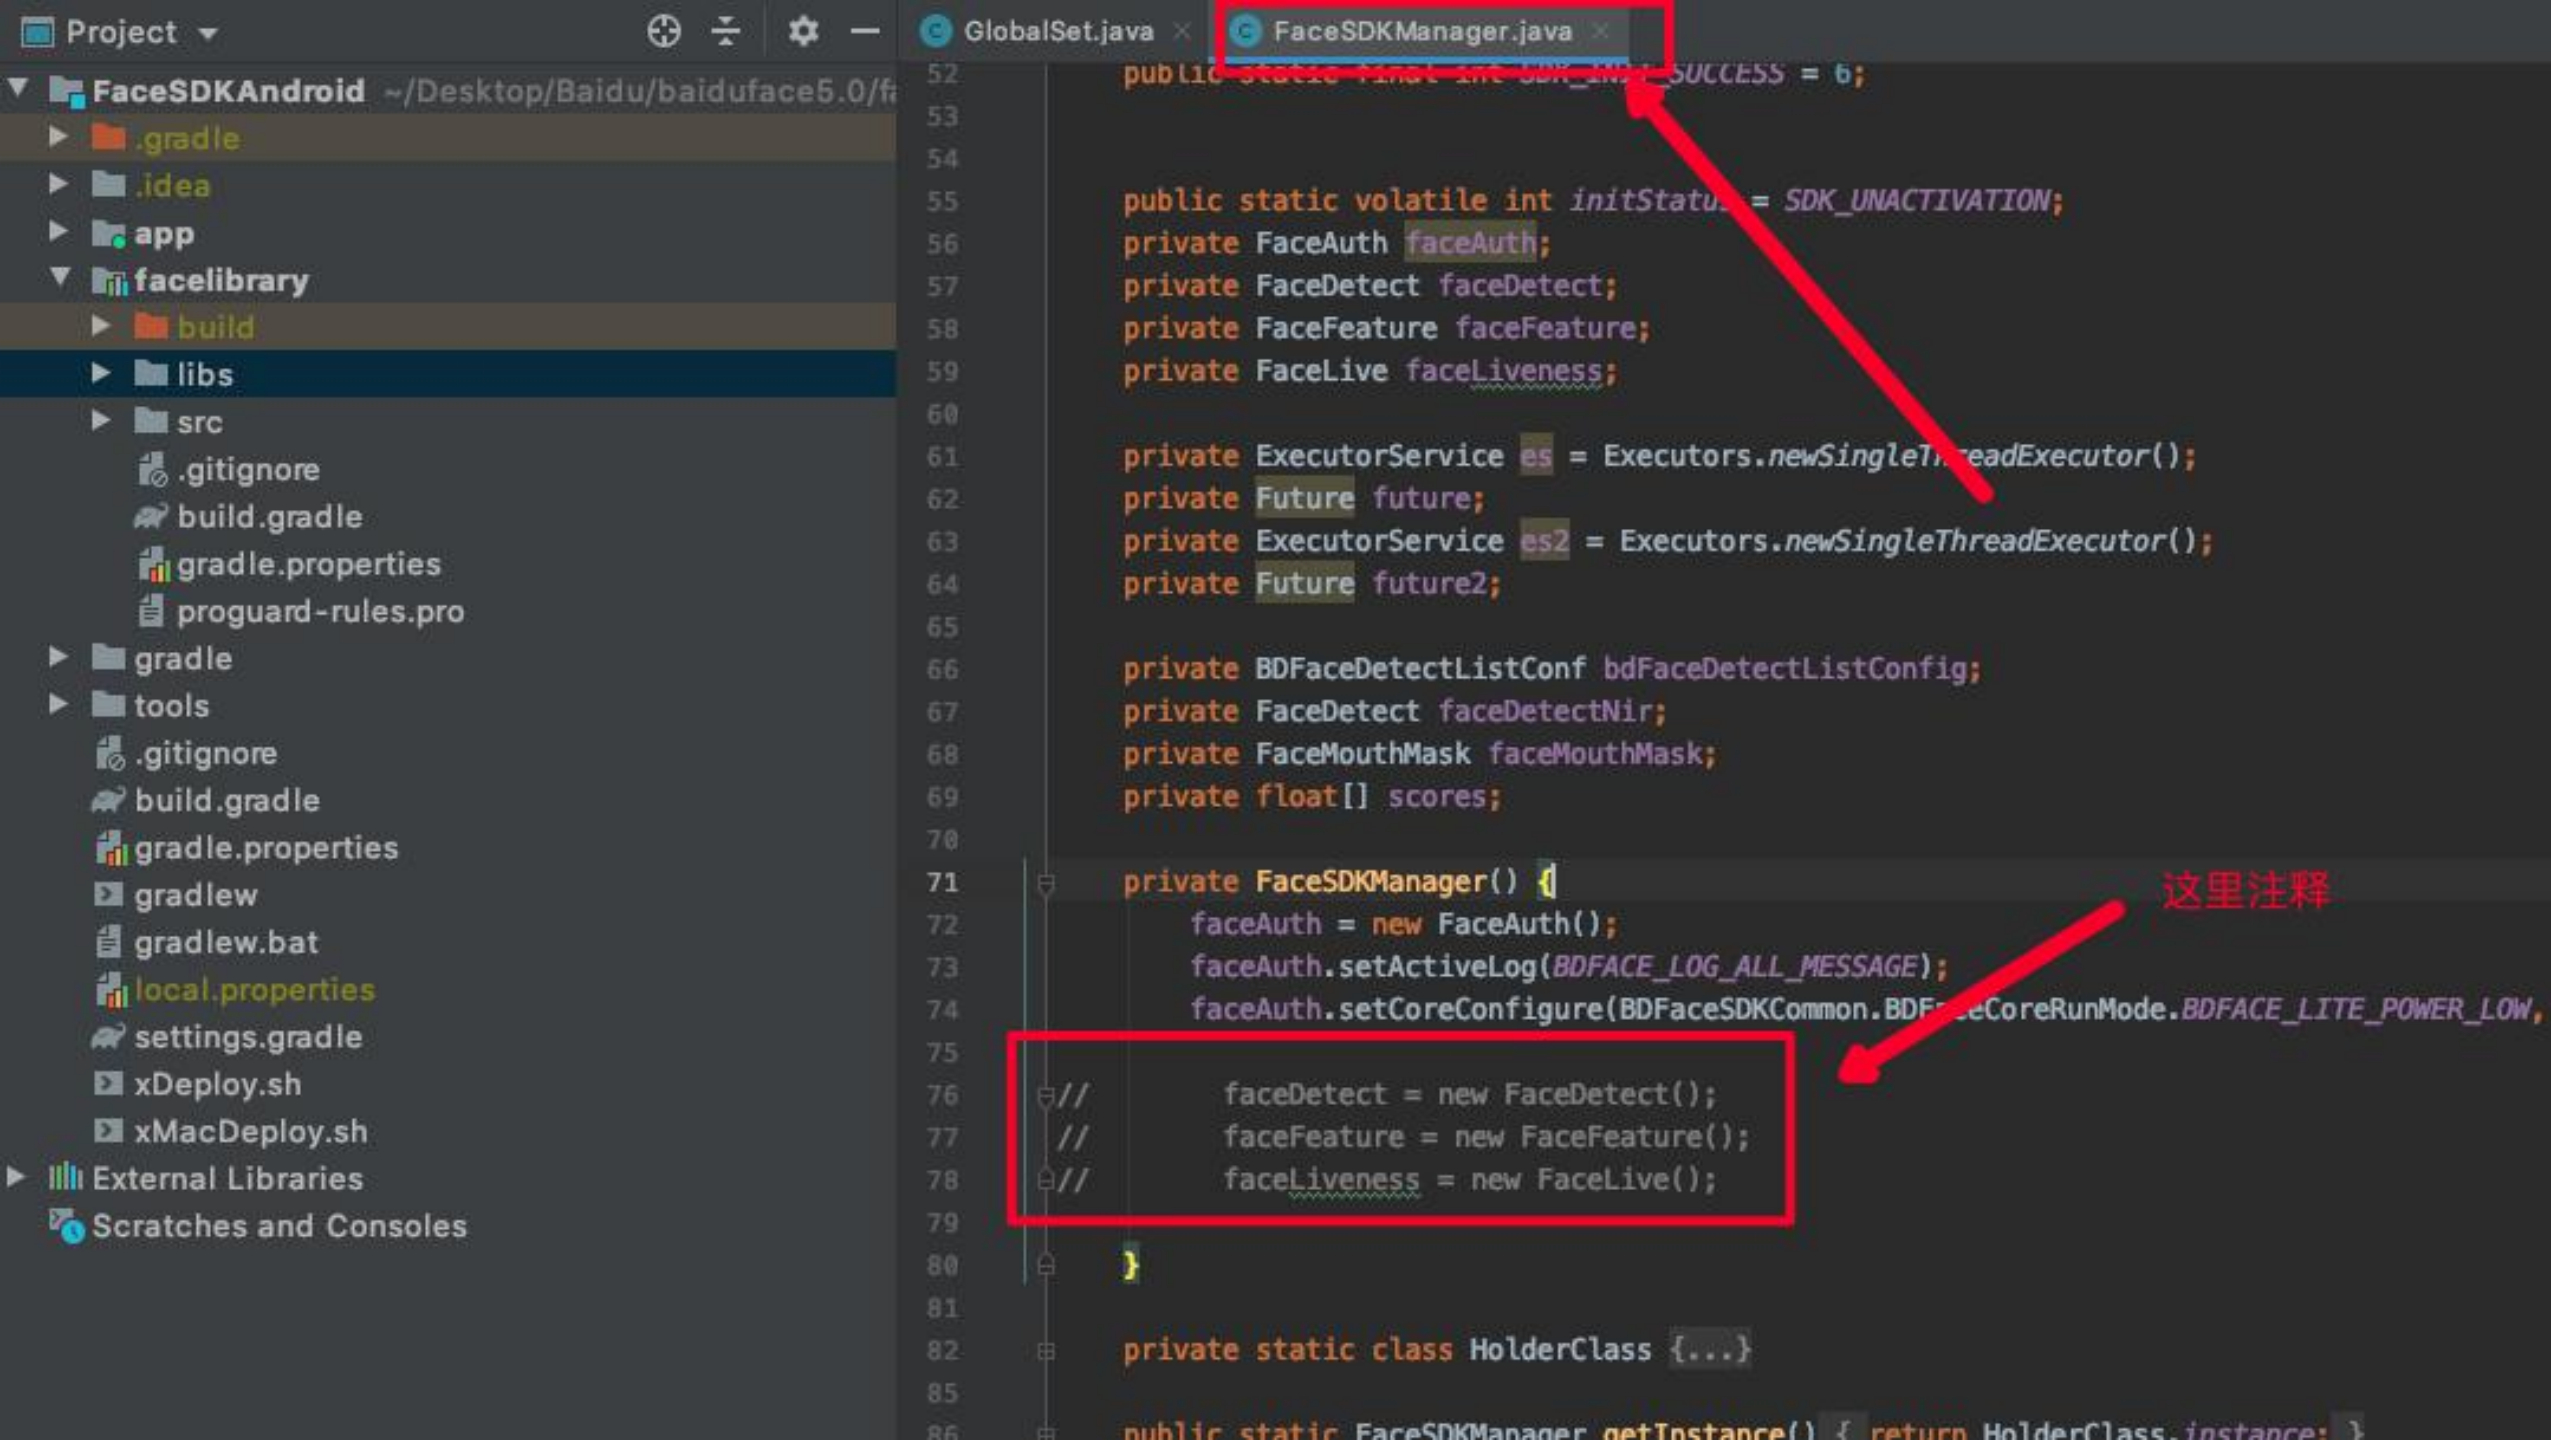This screenshot has width=2551, height=1440.
Task: Select the src folder in facelibrary
Action: coord(199,422)
